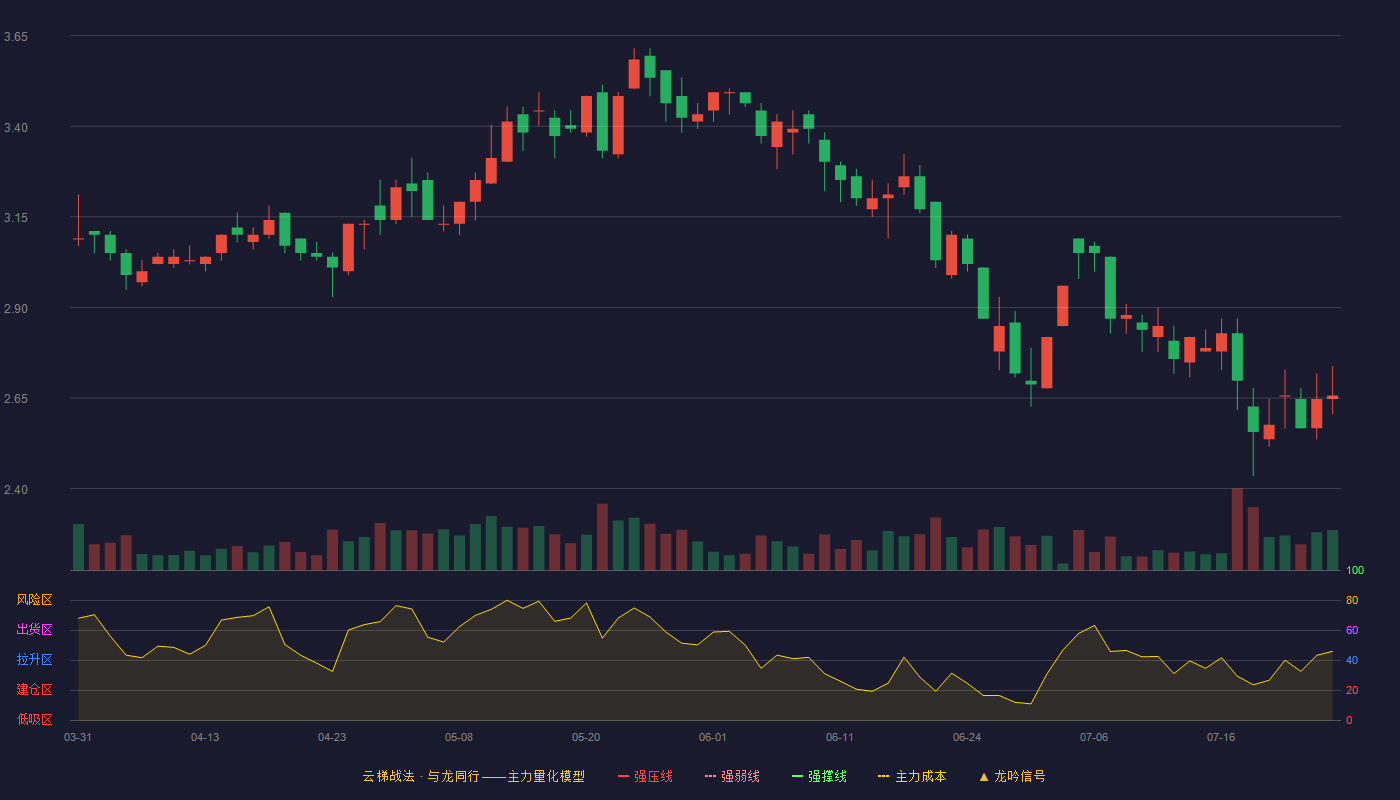Click the 03-31 date label
Screen dimensions: 1400x800
(78, 737)
